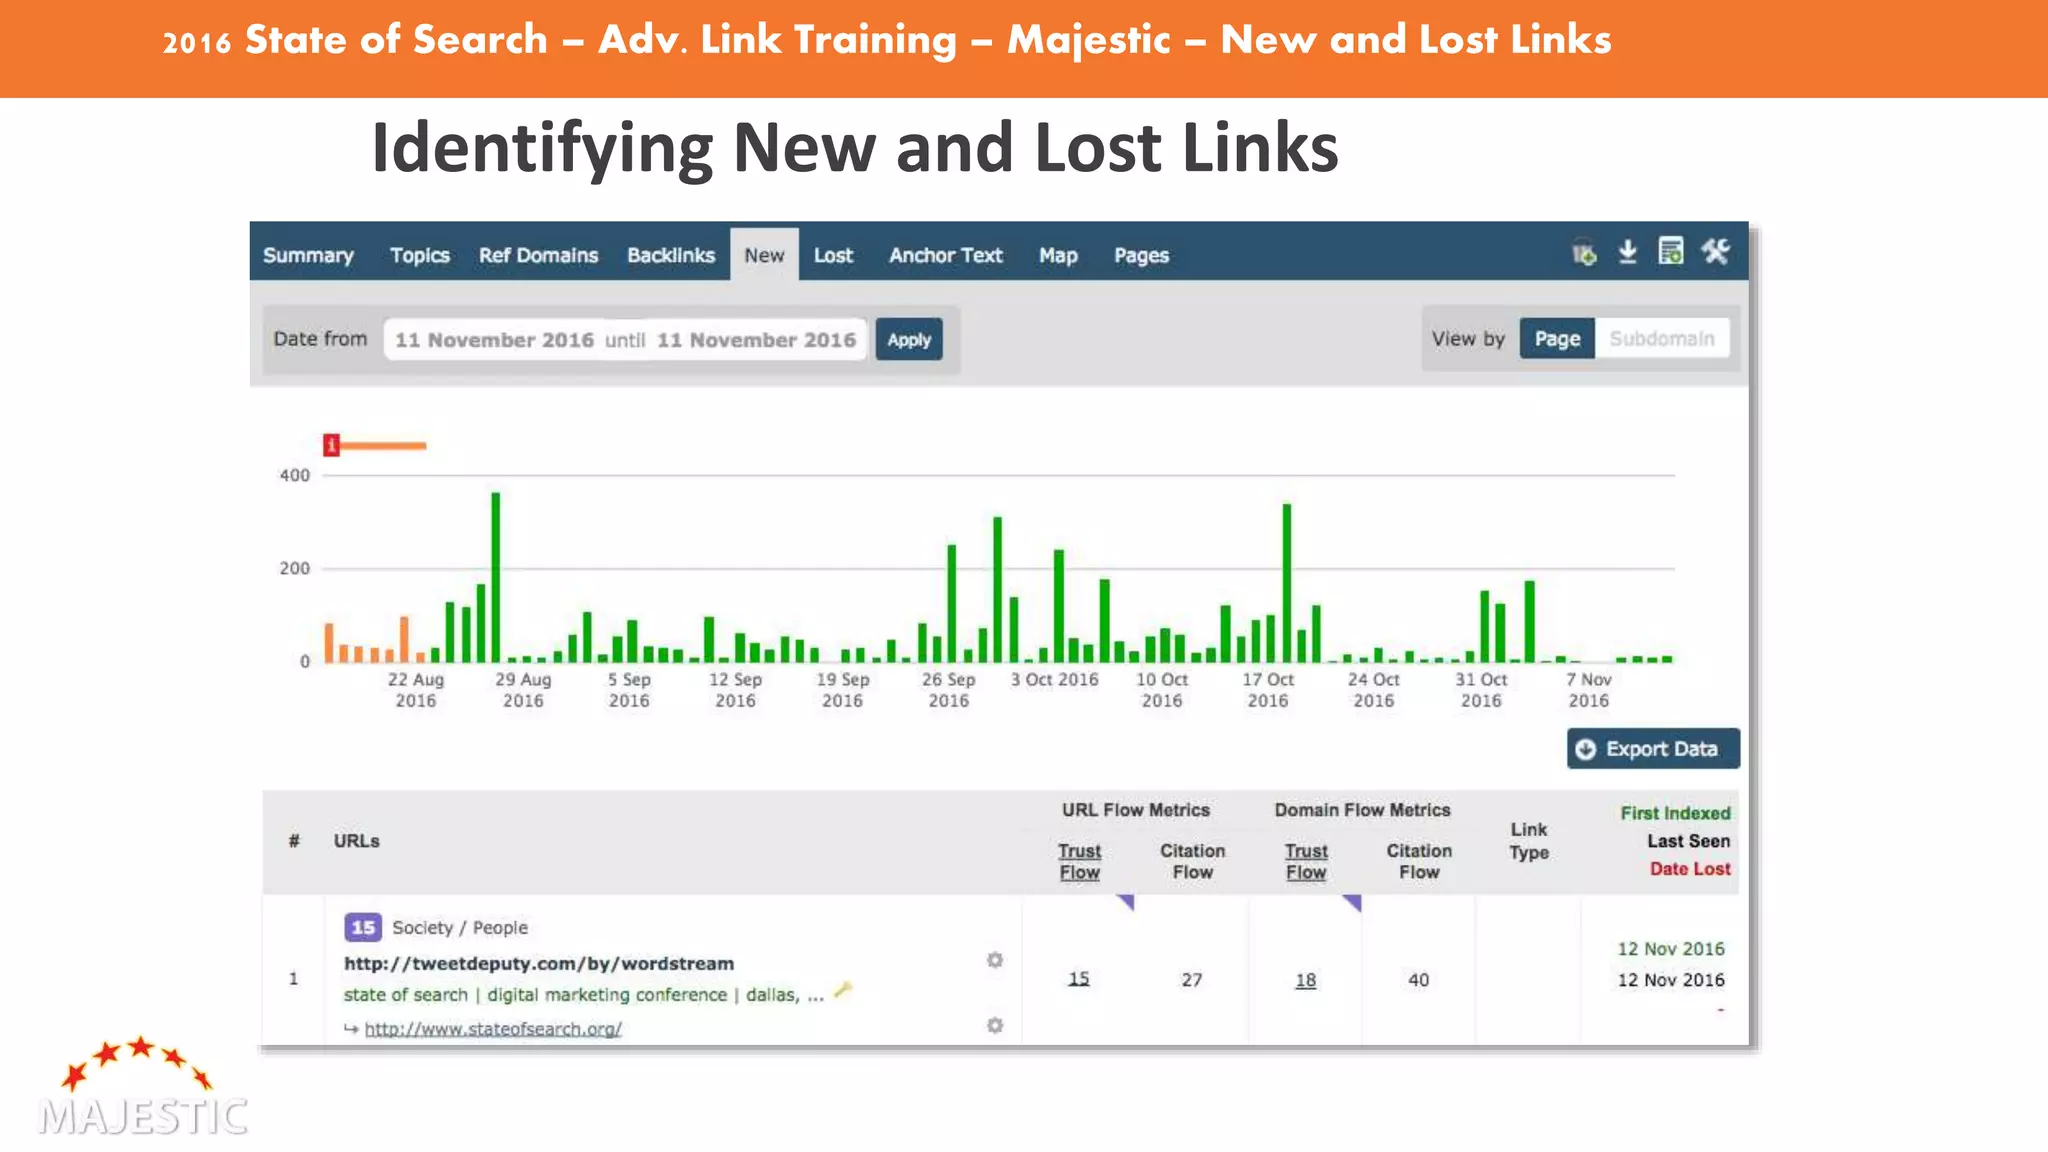Click purple triangle marker under Domain Flow Metrics
This screenshot has height=1152, width=2048.
[x=1352, y=903]
